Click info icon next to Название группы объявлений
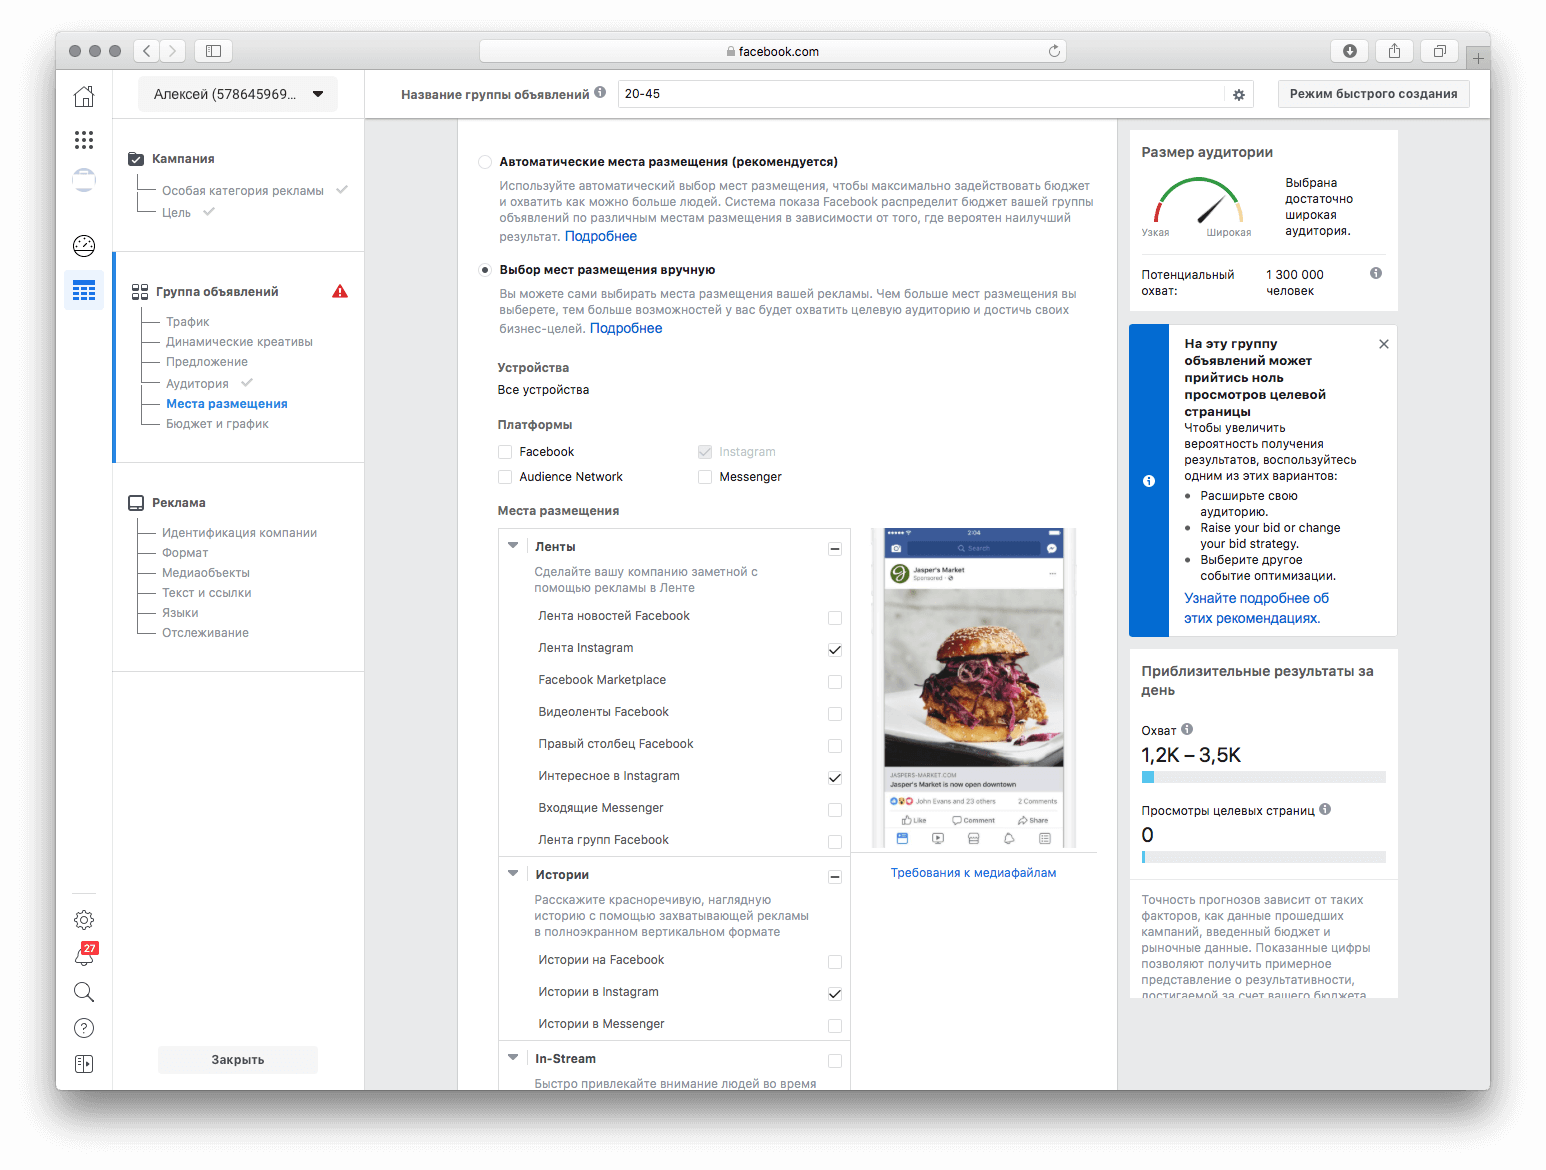 click(600, 92)
